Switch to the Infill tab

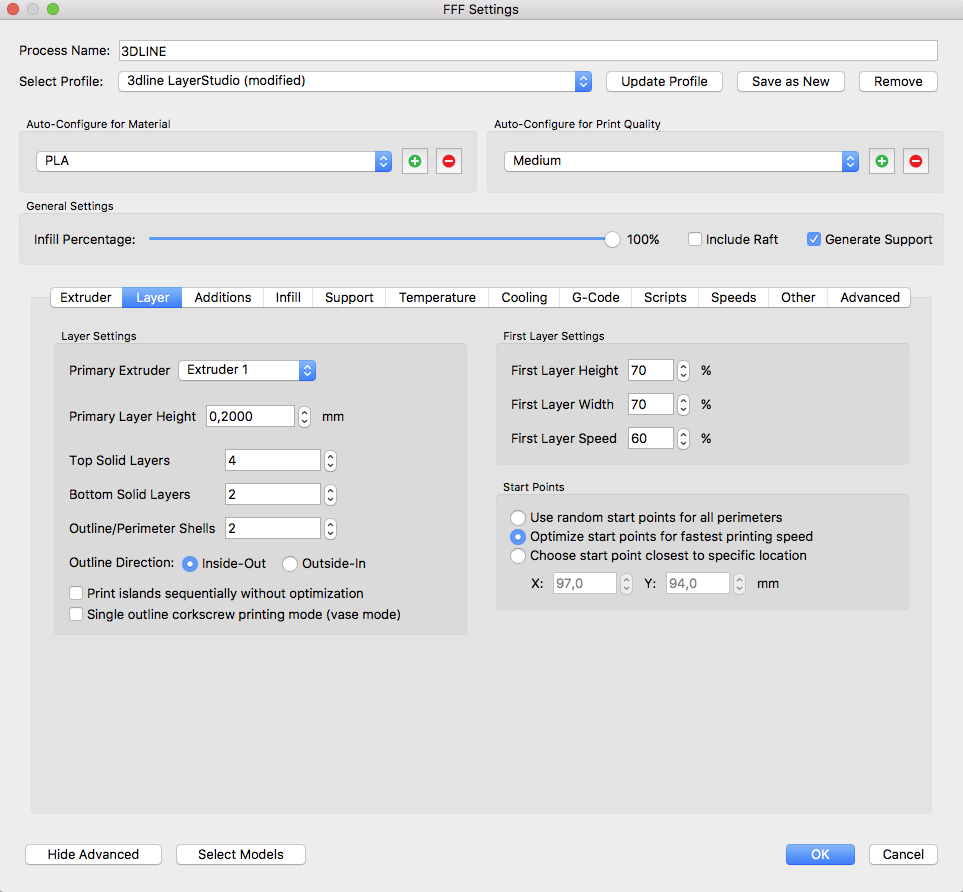coord(288,297)
